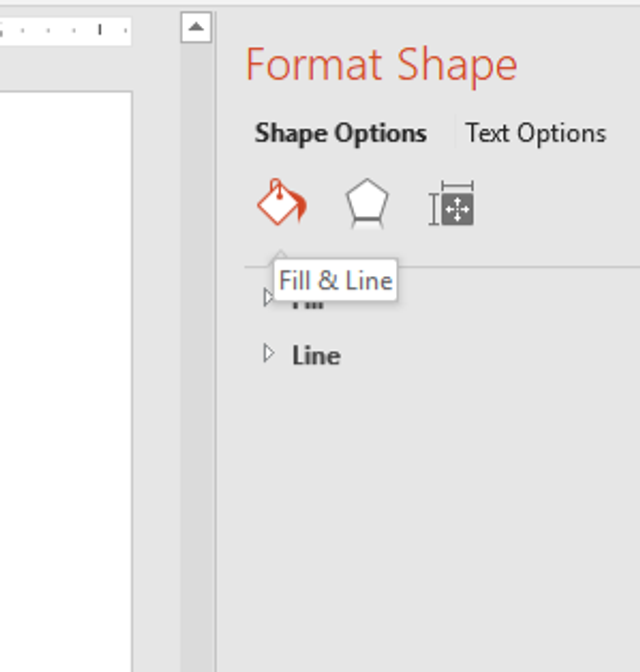Click the Format Shape pane title
640x672 pixels.
click(381, 65)
